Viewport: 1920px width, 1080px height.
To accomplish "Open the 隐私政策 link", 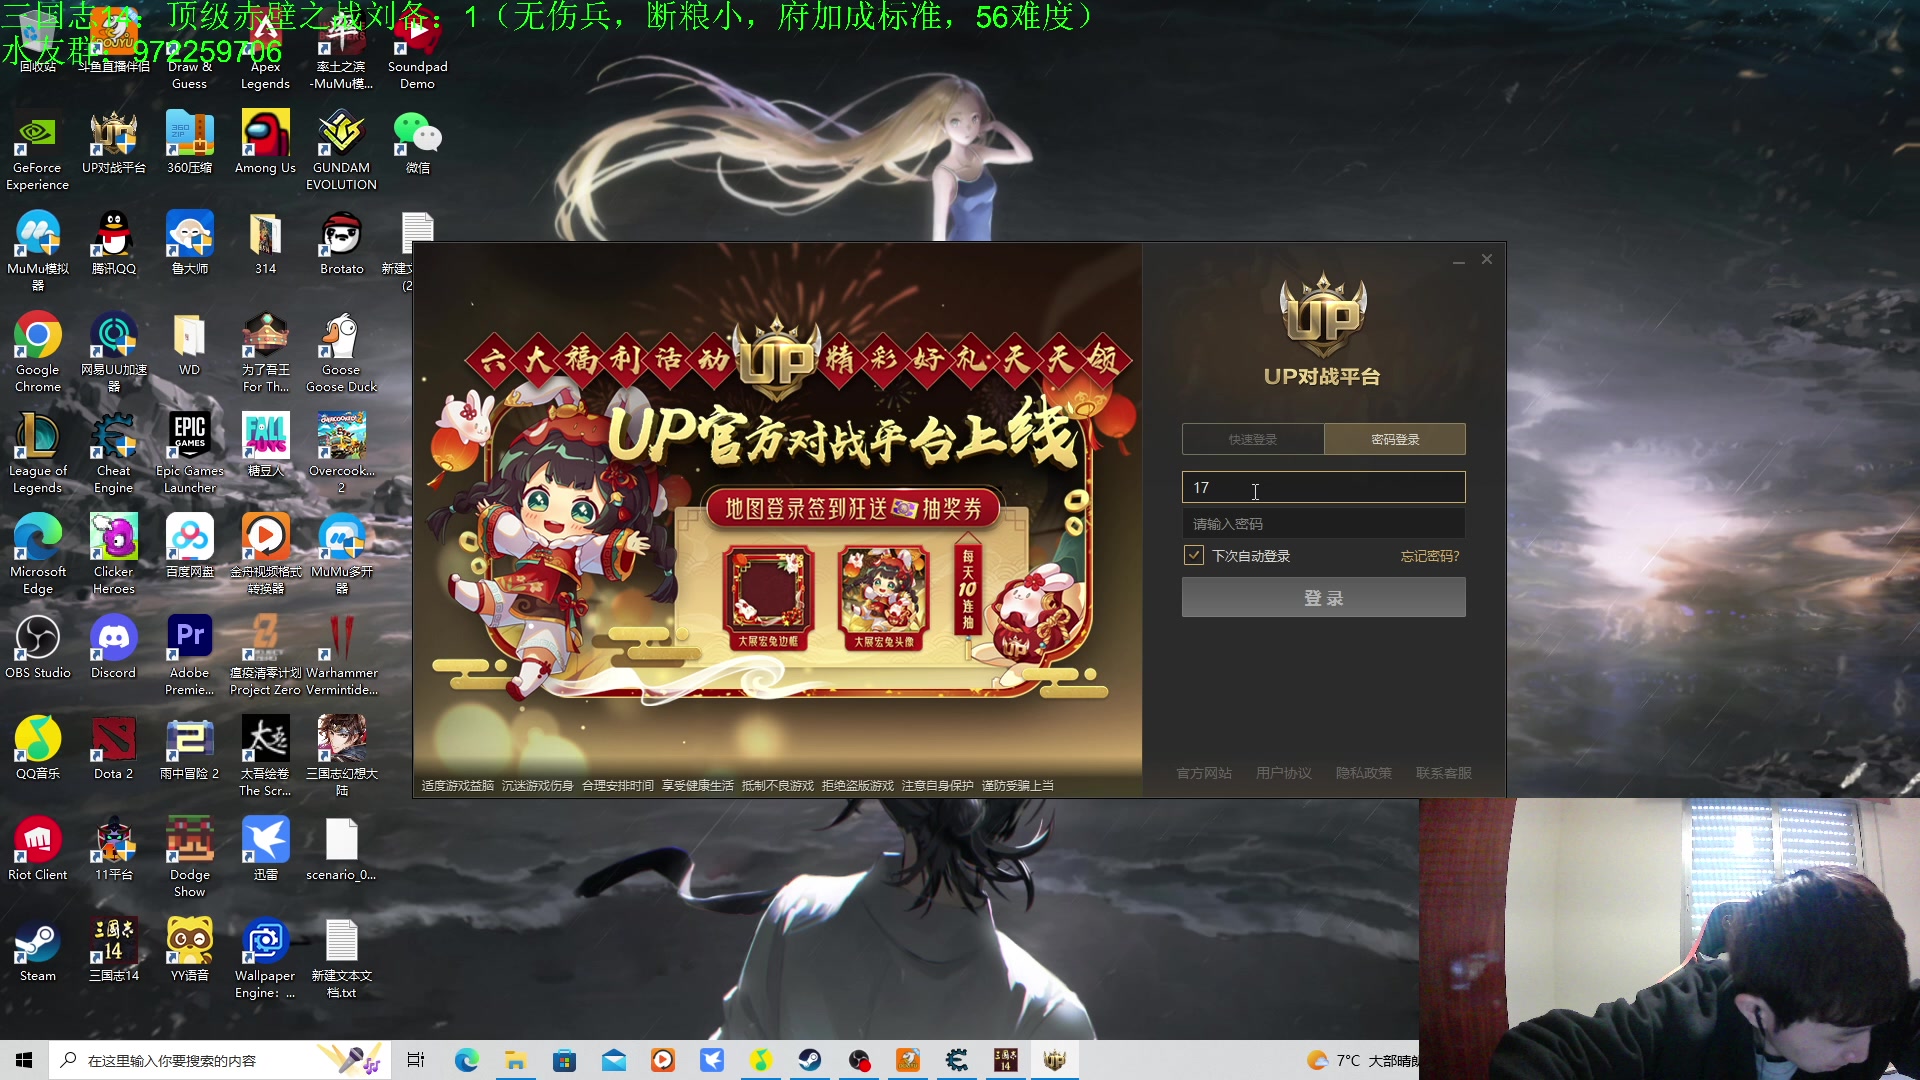I will (x=1364, y=773).
